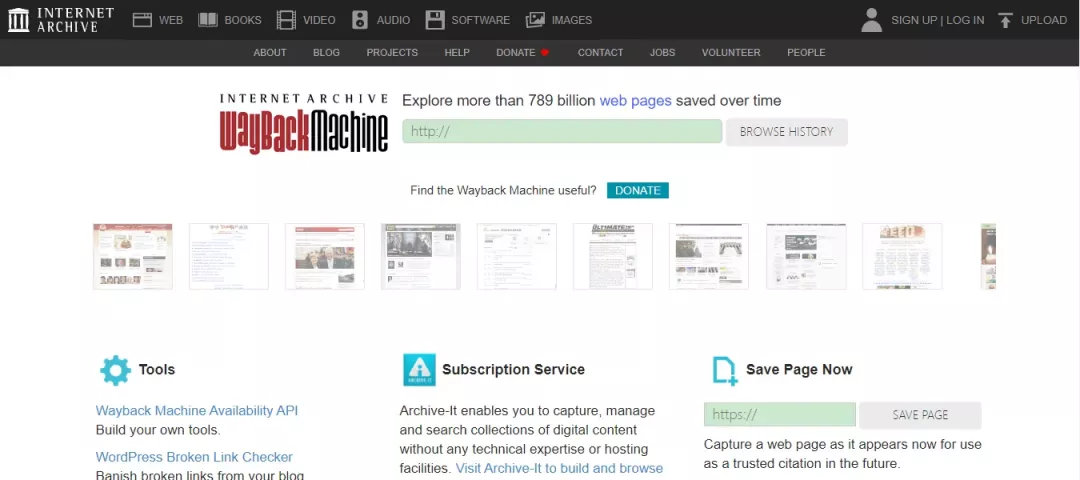Viewport: 1080px width, 480px height.
Task: Open the About menu item
Action: coord(270,52)
